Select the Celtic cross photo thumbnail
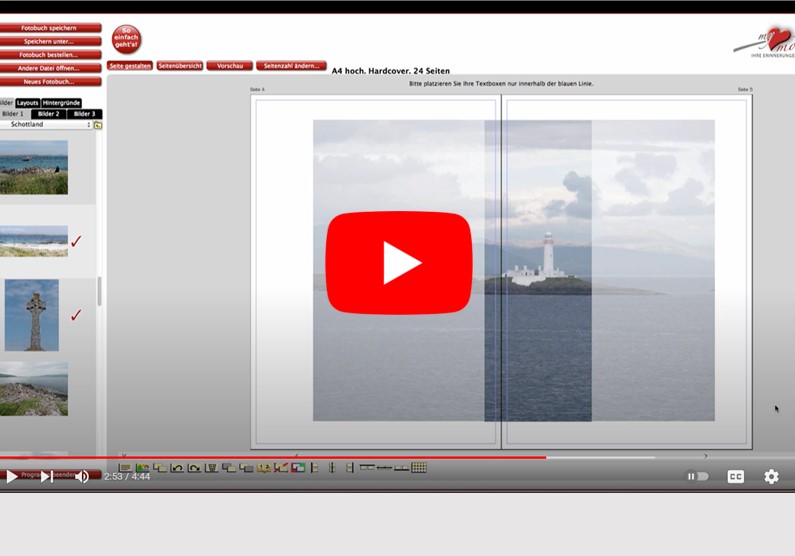 tap(32, 315)
